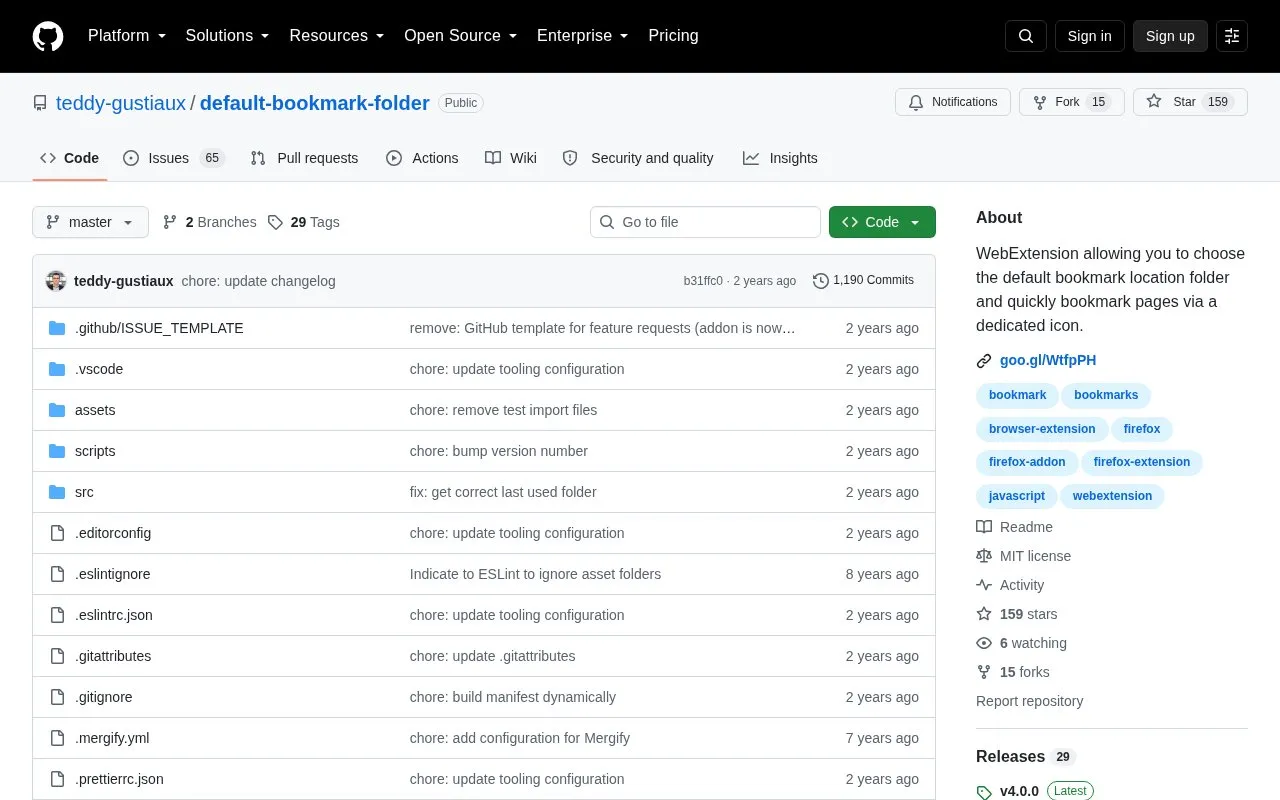
Task: Open the Insights tab
Action: tap(780, 158)
